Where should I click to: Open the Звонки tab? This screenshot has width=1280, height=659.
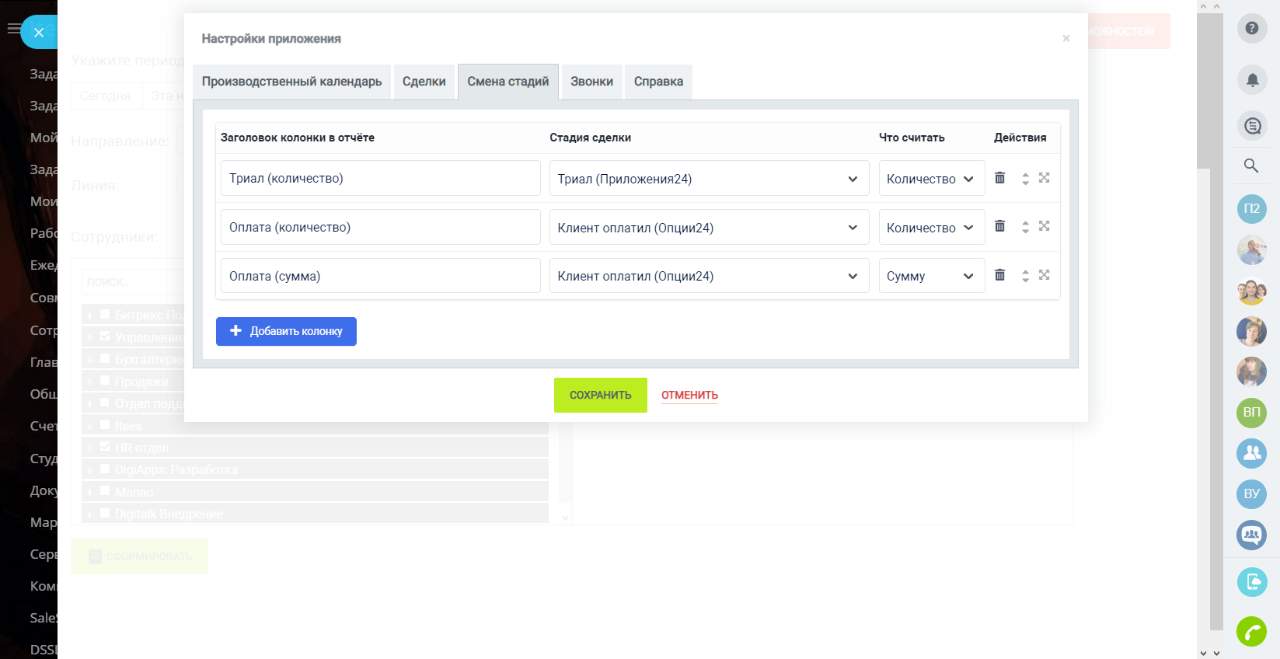tap(592, 82)
